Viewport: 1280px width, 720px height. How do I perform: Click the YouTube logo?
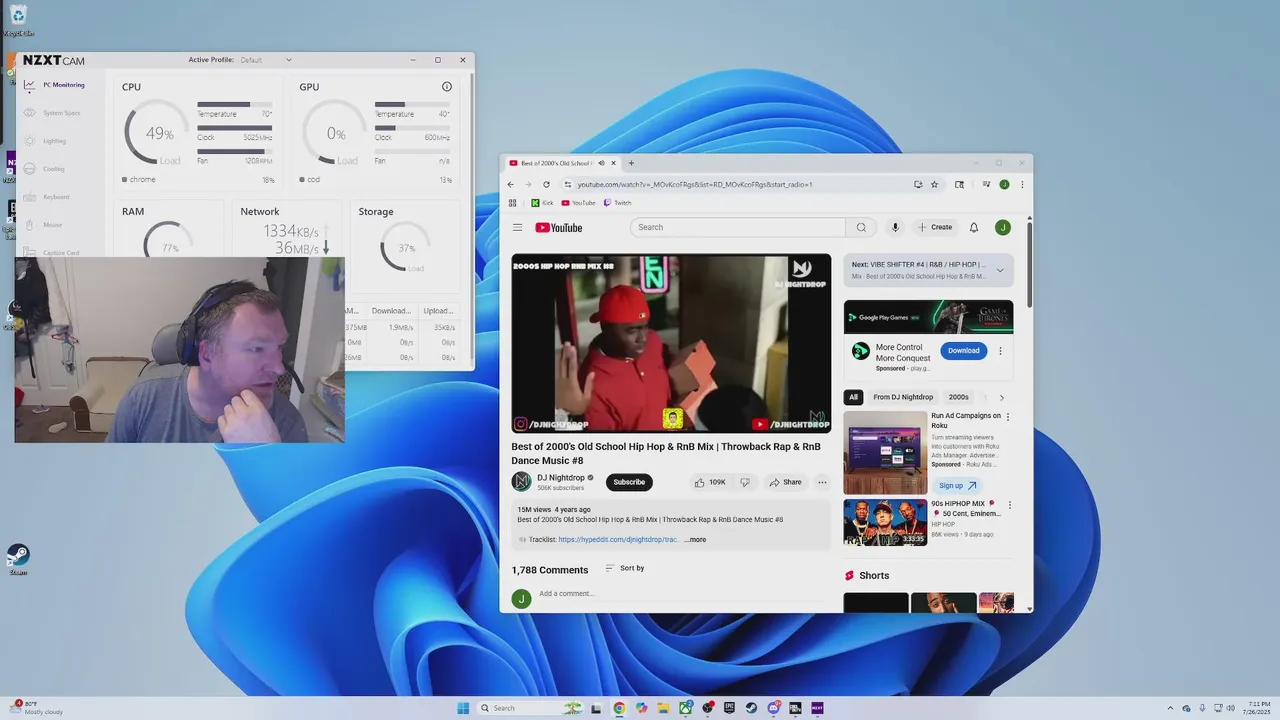click(559, 228)
